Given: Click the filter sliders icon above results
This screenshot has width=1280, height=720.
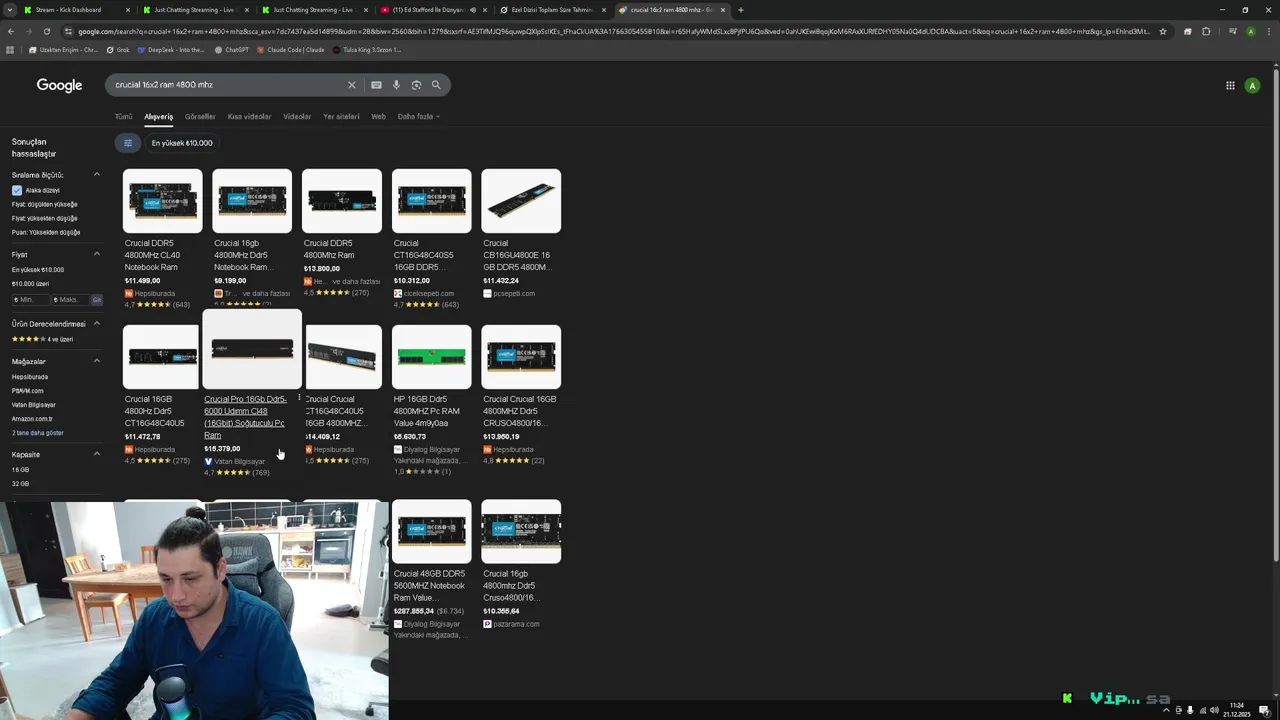Looking at the screenshot, I should [x=127, y=143].
